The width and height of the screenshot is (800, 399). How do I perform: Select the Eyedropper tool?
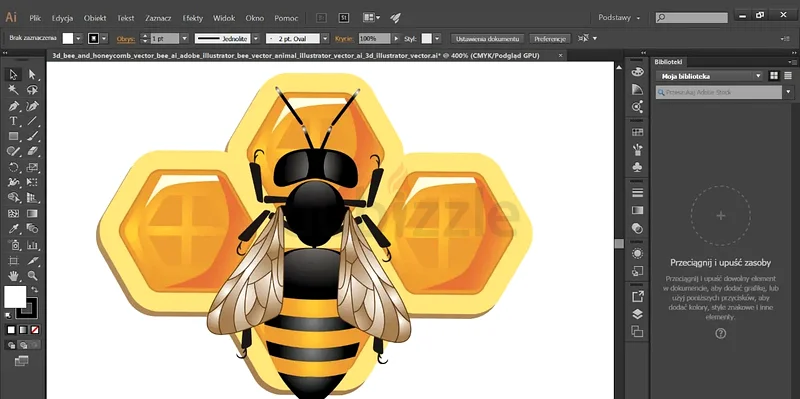[13, 229]
